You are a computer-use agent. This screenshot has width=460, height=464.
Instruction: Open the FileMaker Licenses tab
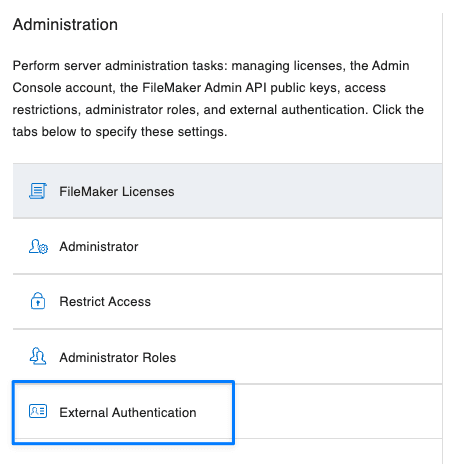228,191
